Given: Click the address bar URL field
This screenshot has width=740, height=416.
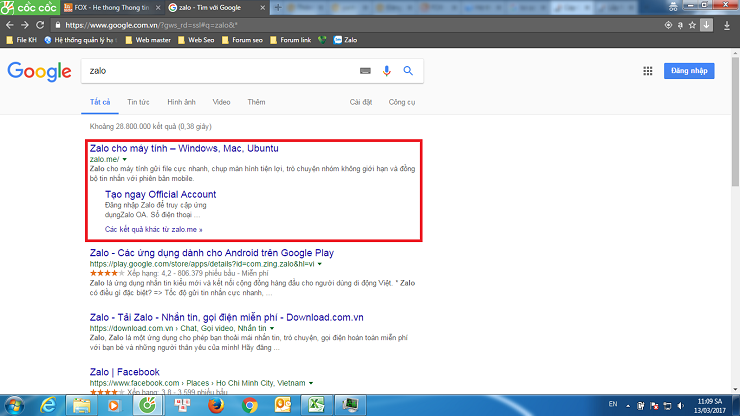Looking at the screenshot, I should click(354, 25).
